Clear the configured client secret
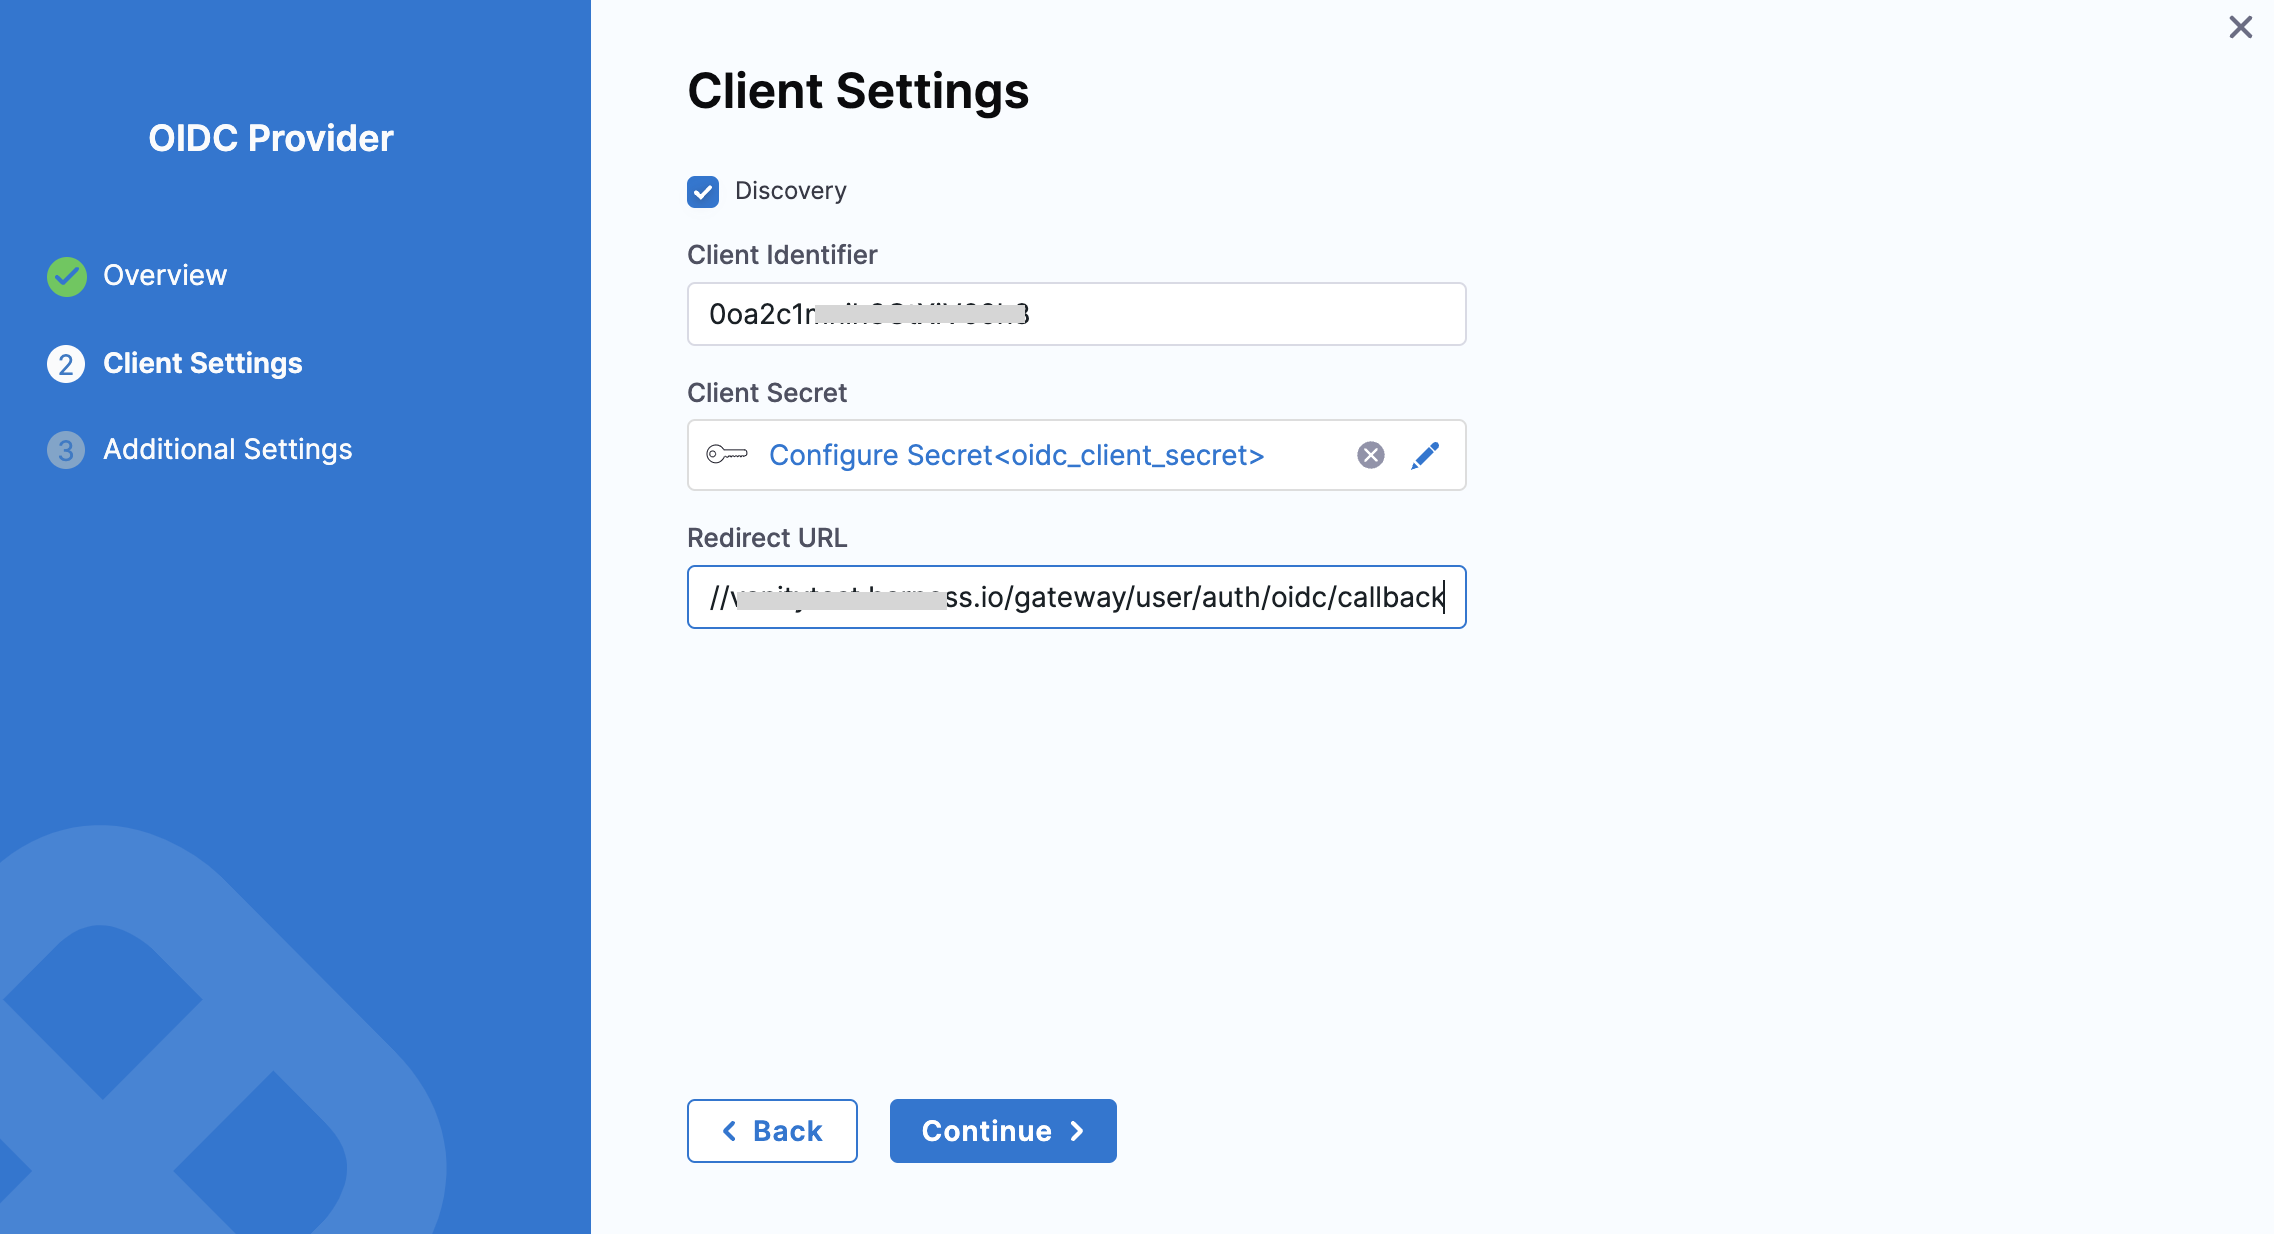 click(x=1371, y=455)
